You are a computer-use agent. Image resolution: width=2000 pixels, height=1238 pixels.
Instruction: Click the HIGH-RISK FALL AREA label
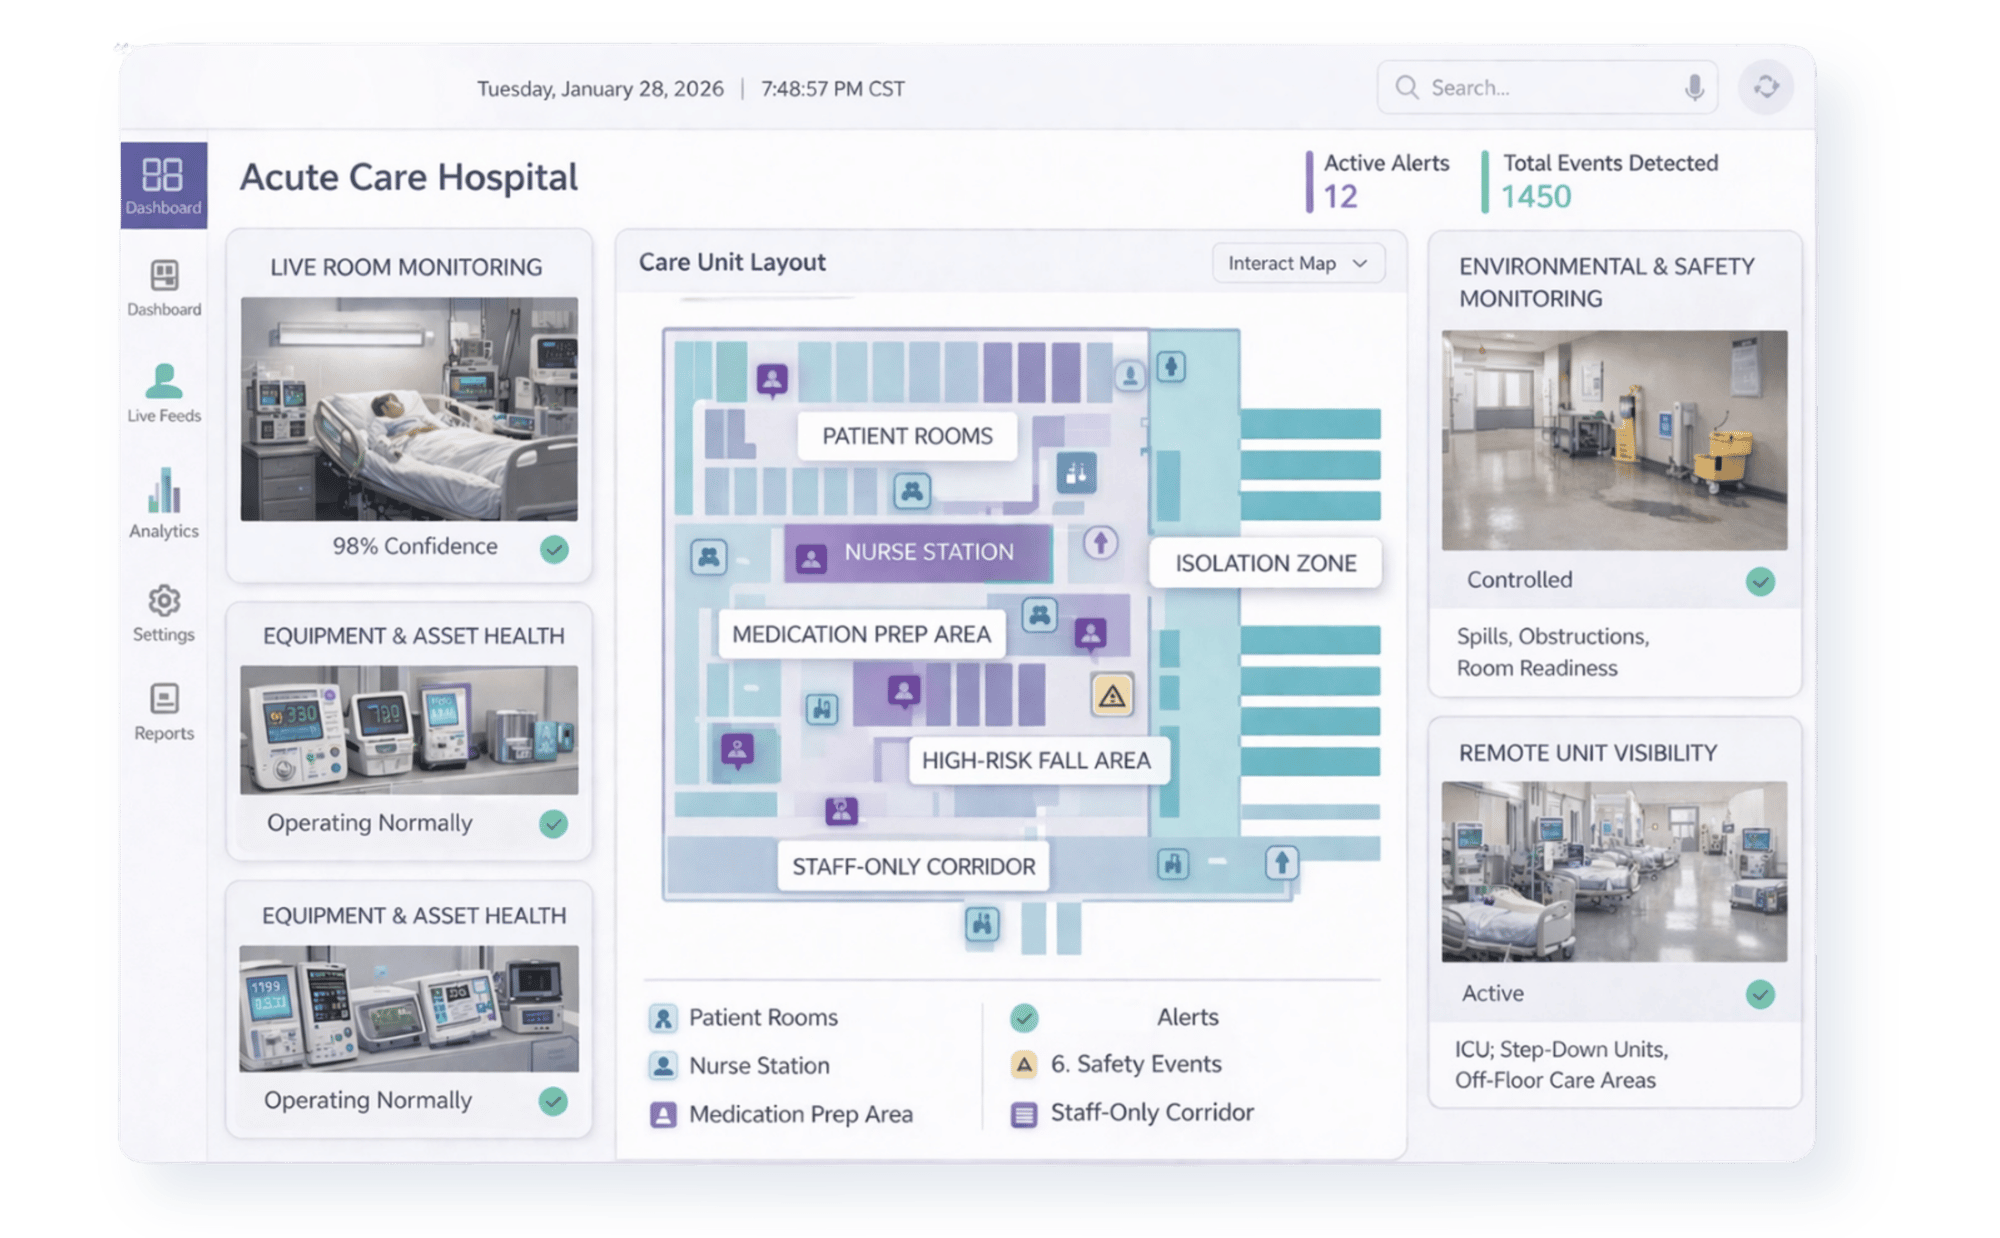point(1036,760)
